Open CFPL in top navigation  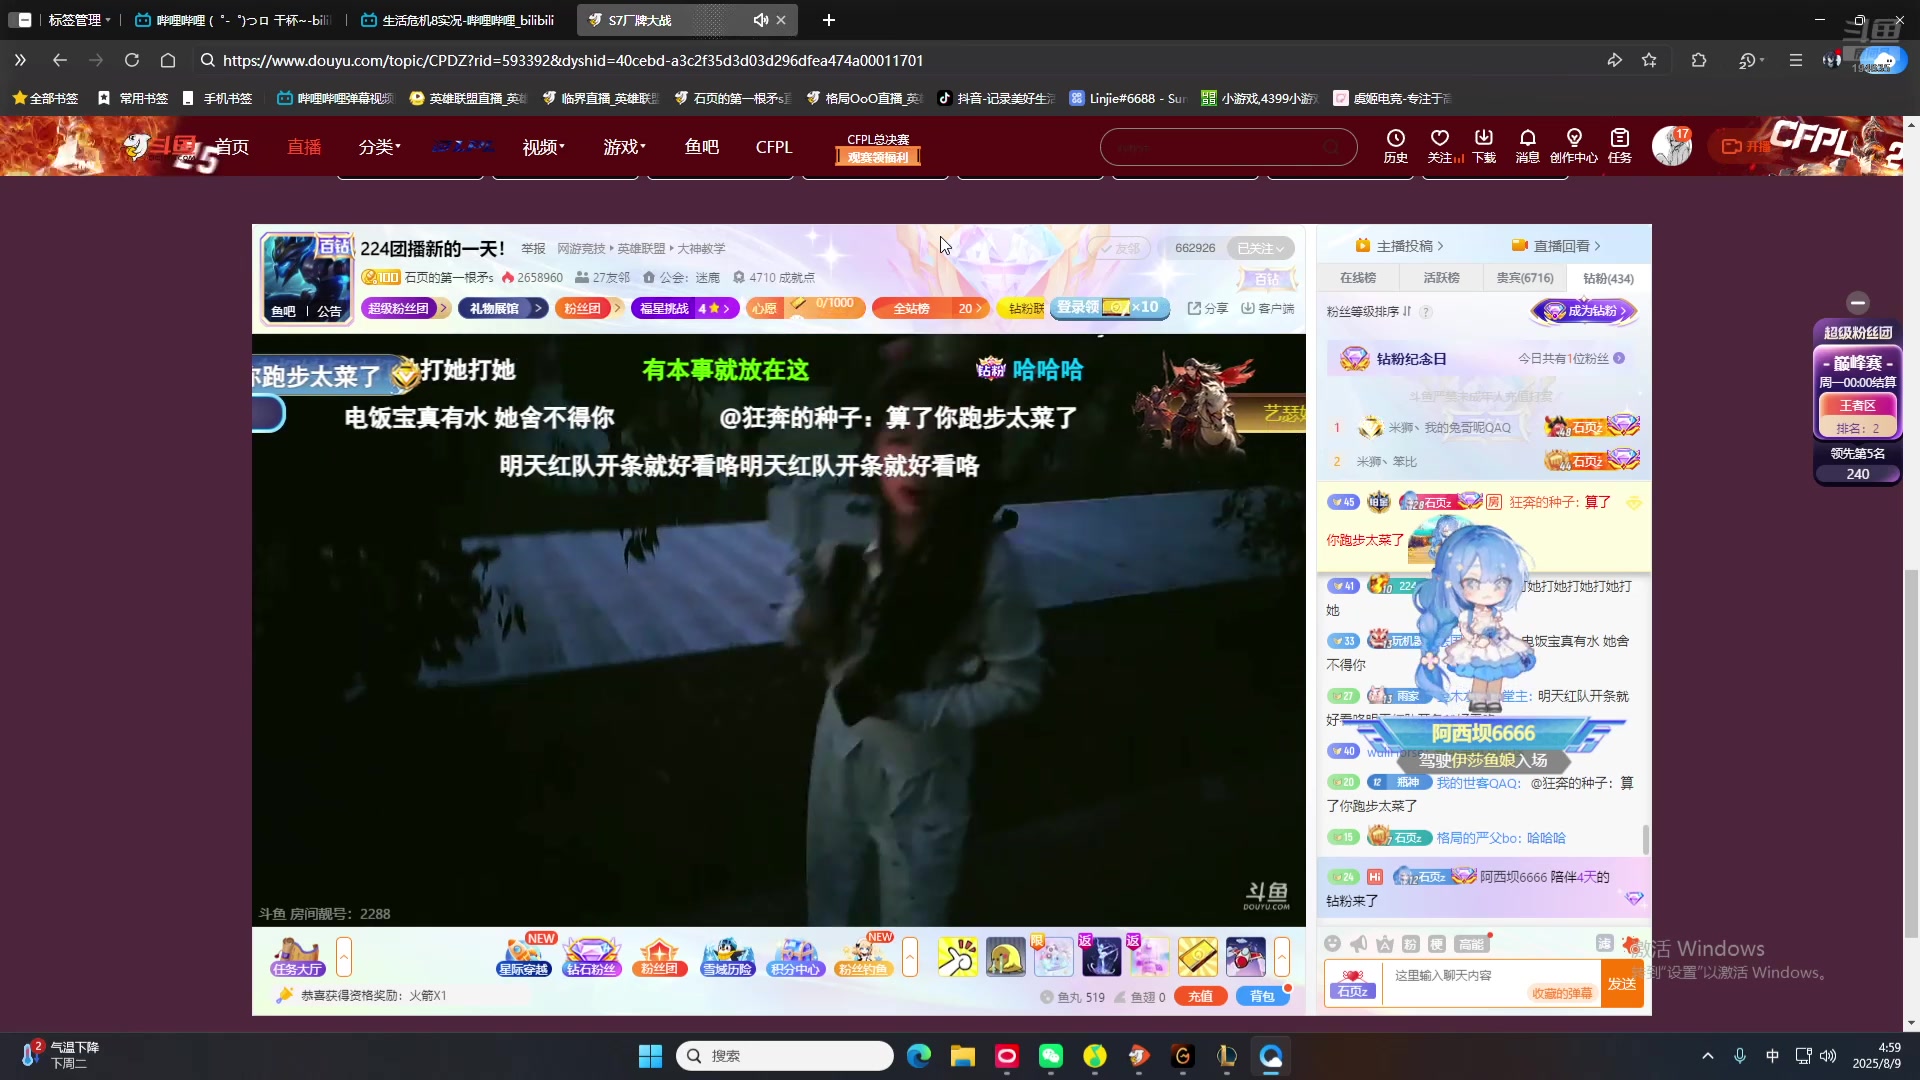pos(774,147)
